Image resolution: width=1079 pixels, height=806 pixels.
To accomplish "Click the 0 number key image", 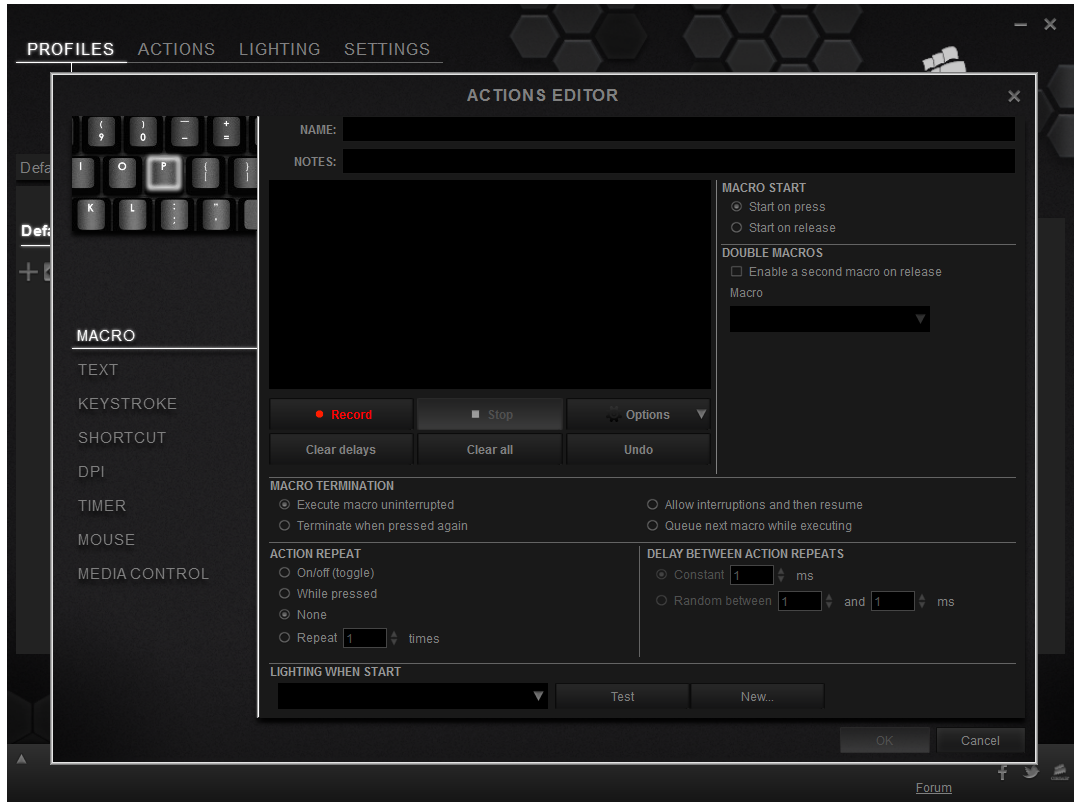I will (143, 131).
